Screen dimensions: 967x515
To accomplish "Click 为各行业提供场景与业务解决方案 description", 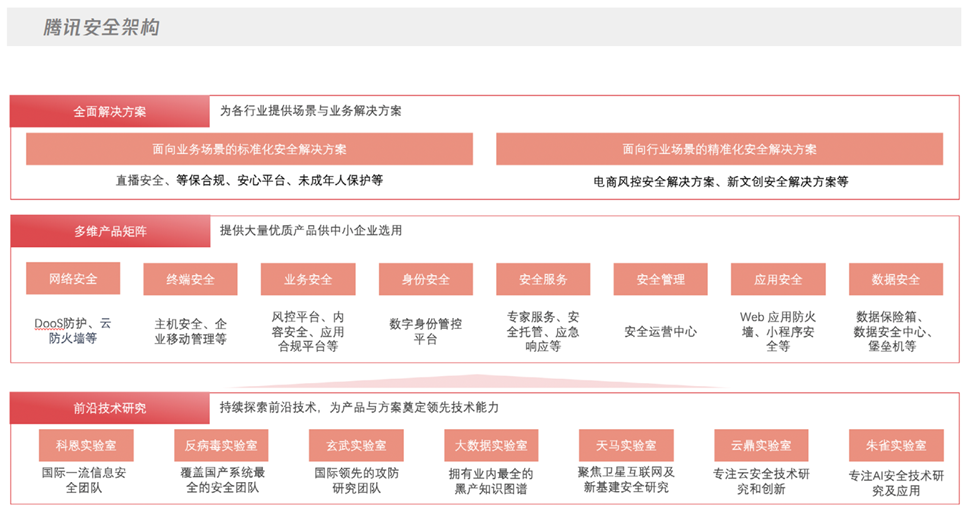I will [x=311, y=111].
